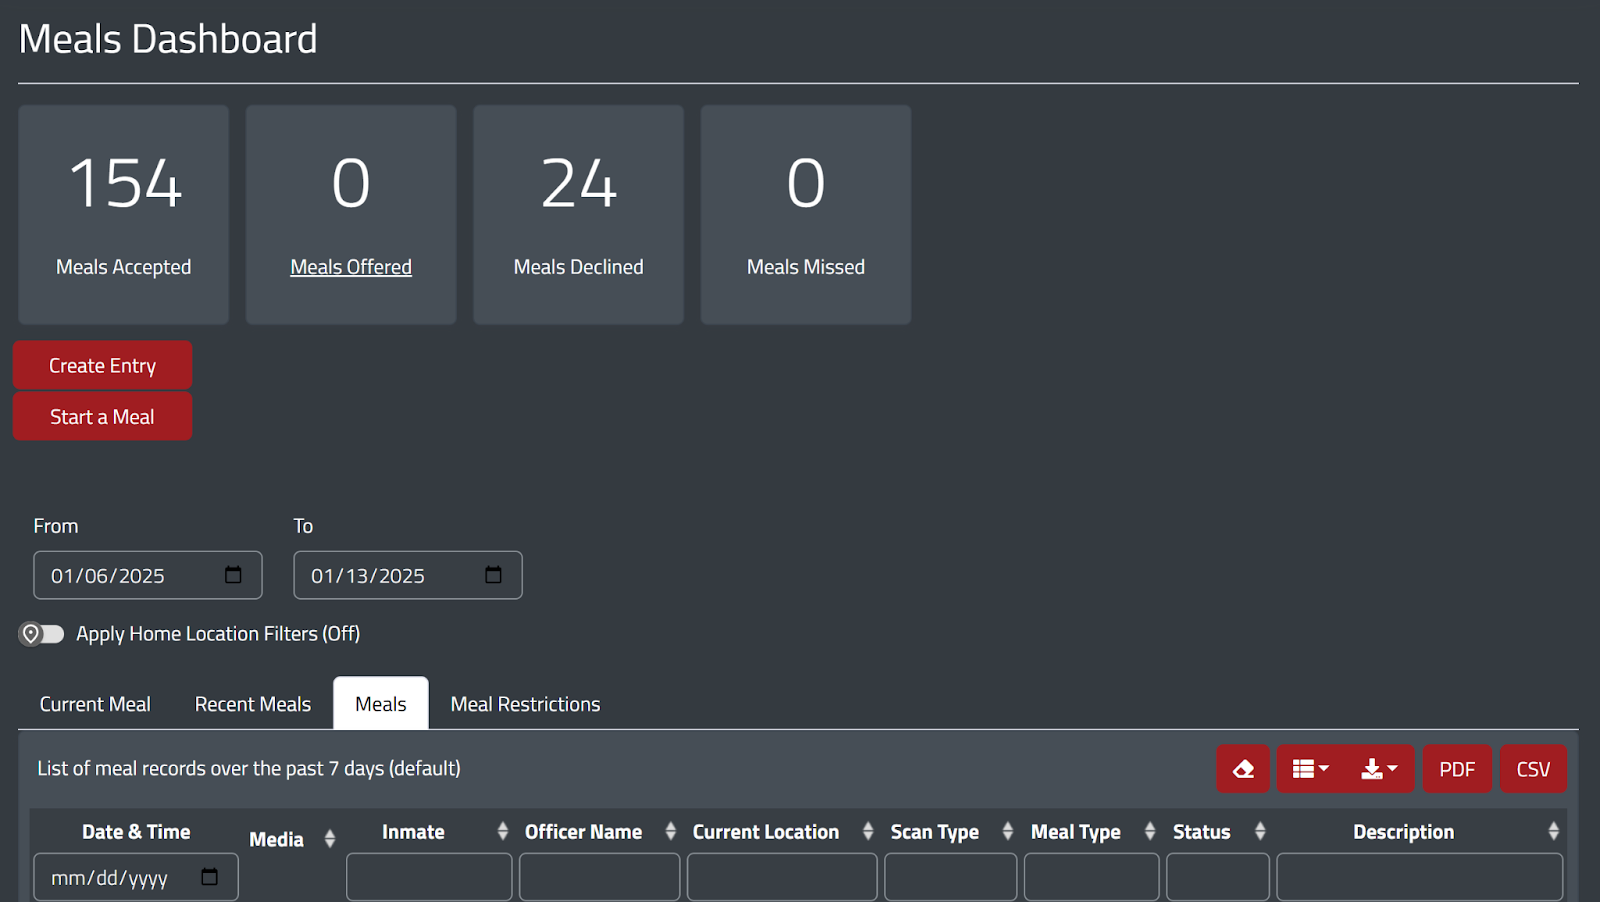This screenshot has height=902, width=1600.
Task: Export the list as CSV
Action: coord(1533,769)
